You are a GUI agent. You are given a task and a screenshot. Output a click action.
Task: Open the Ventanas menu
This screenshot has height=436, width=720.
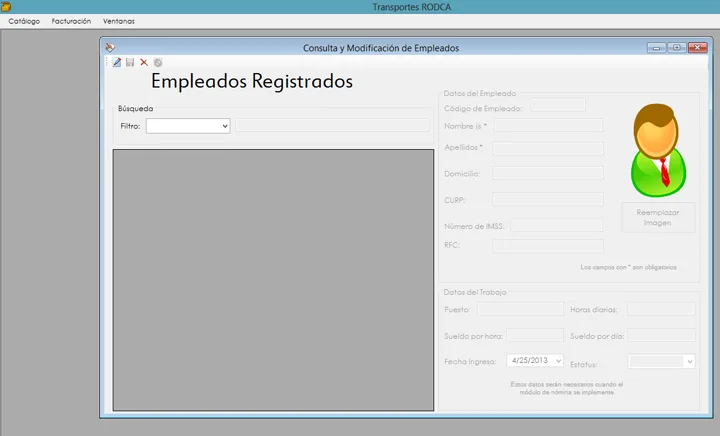(x=118, y=21)
